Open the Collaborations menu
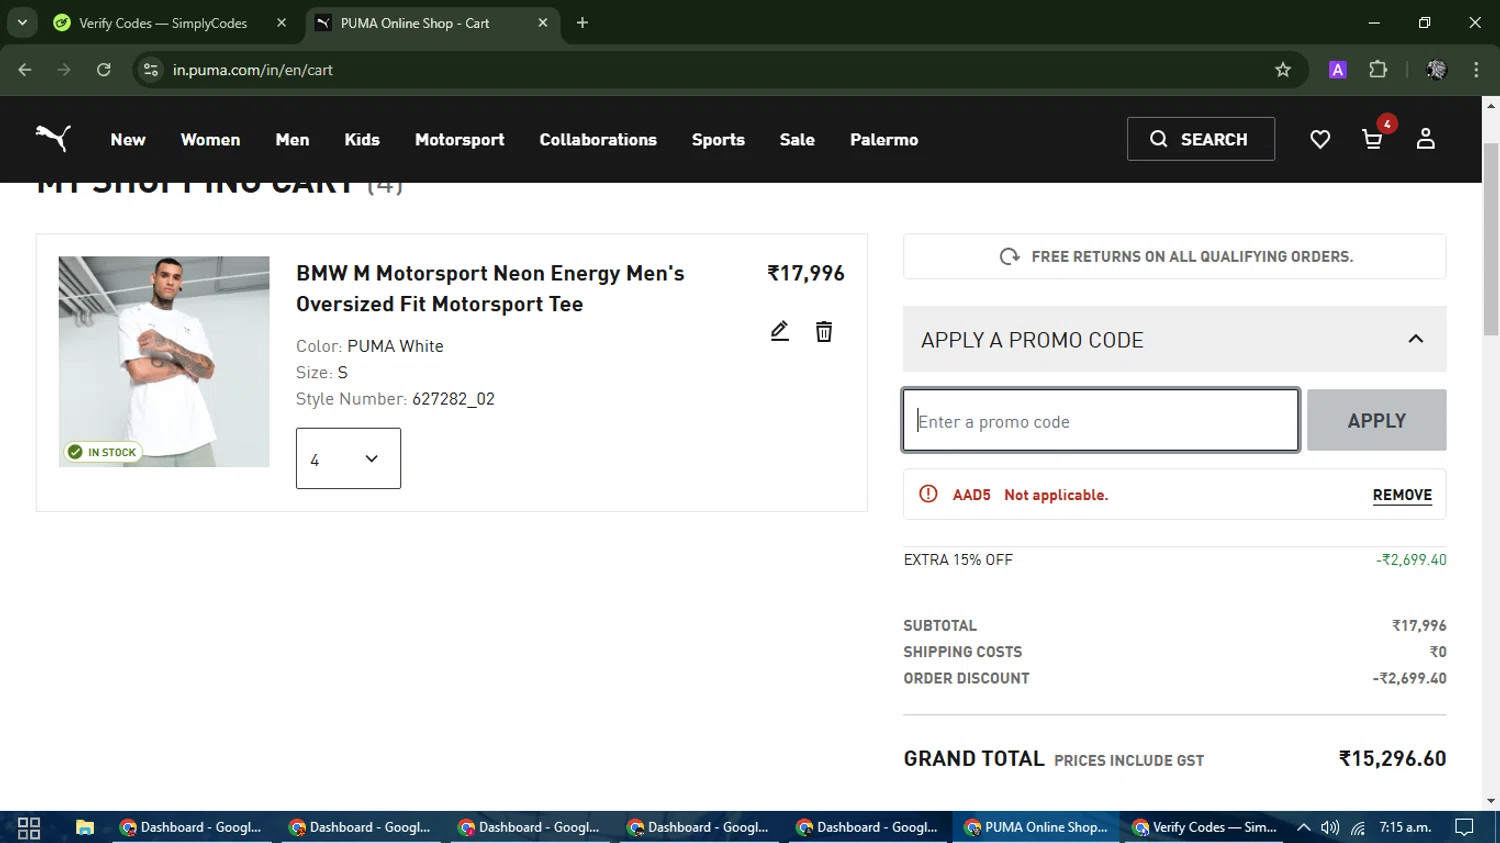1500x843 pixels. (x=598, y=139)
